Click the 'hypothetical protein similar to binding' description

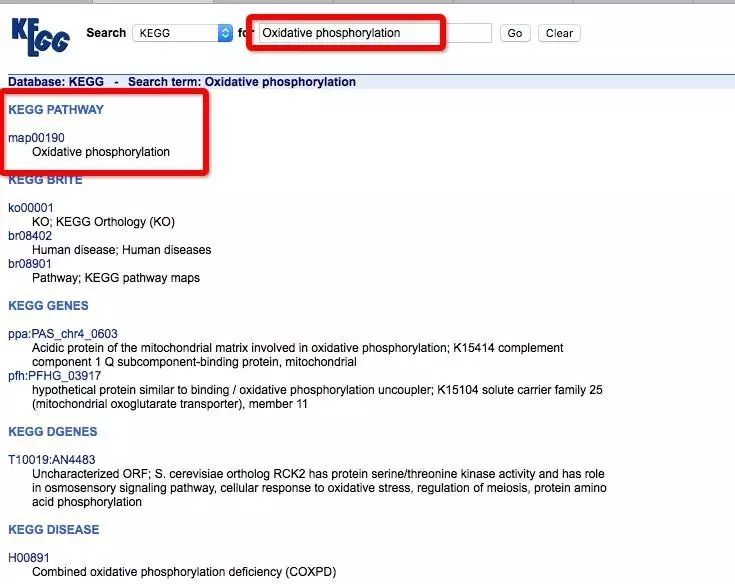(x=317, y=397)
